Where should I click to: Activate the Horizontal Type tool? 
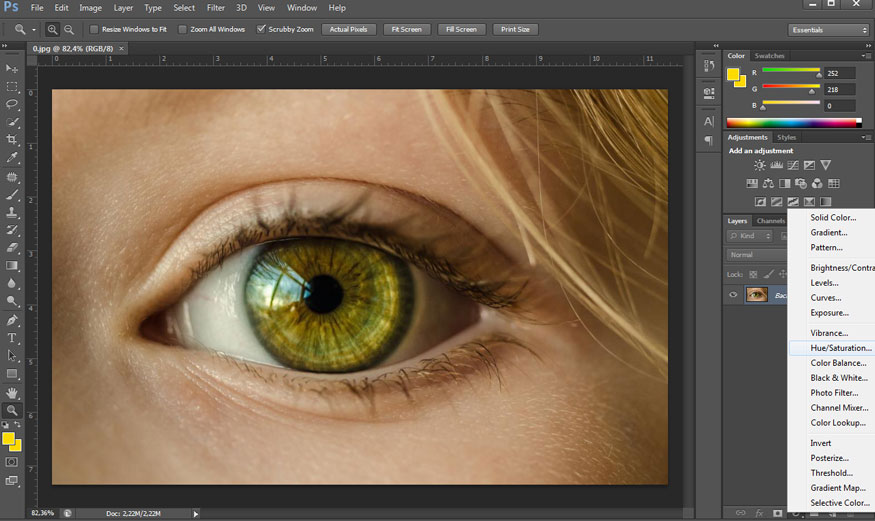(x=12, y=338)
